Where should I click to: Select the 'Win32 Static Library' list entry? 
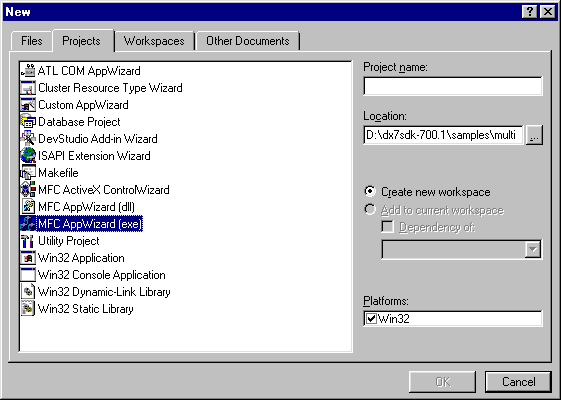pos(86,309)
